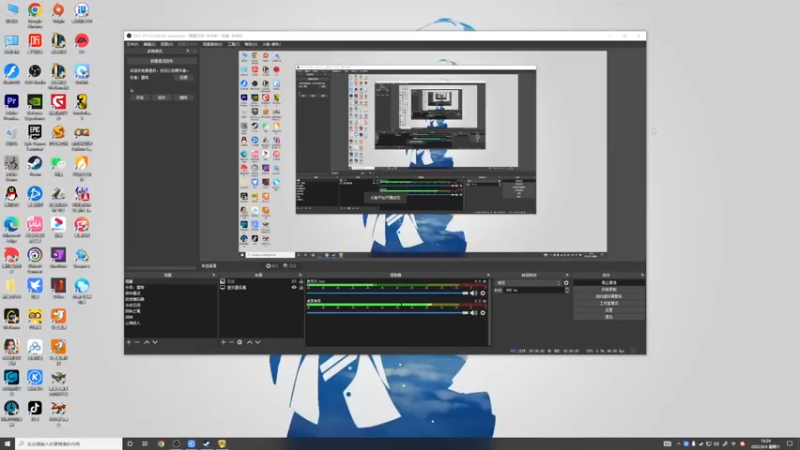Screen dimensions: 800x450
Task: Open Chrome from the Windows taskbar
Action: click(161, 444)
